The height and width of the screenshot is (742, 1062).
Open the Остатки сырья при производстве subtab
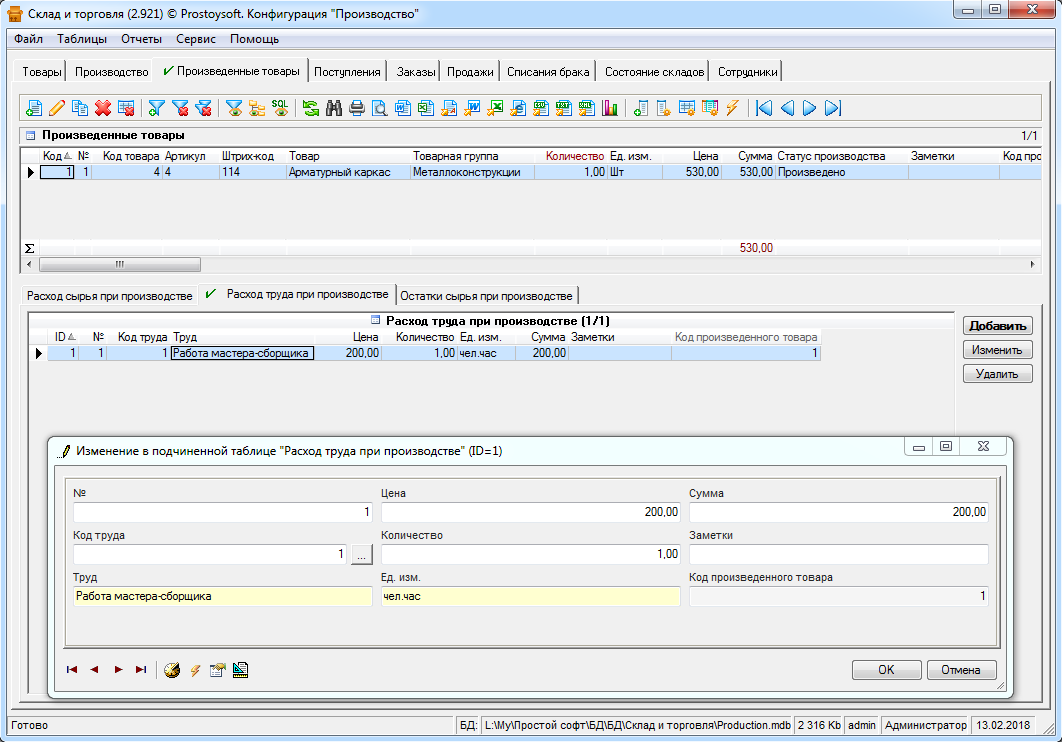pos(486,296)
